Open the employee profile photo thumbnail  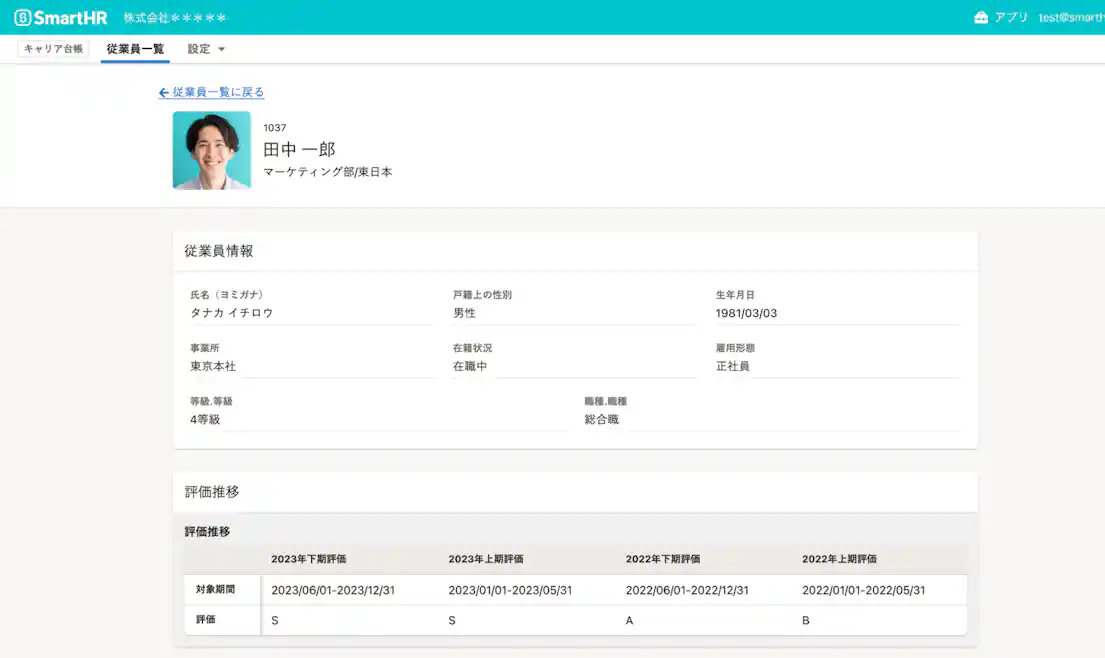tap(211, 150)
